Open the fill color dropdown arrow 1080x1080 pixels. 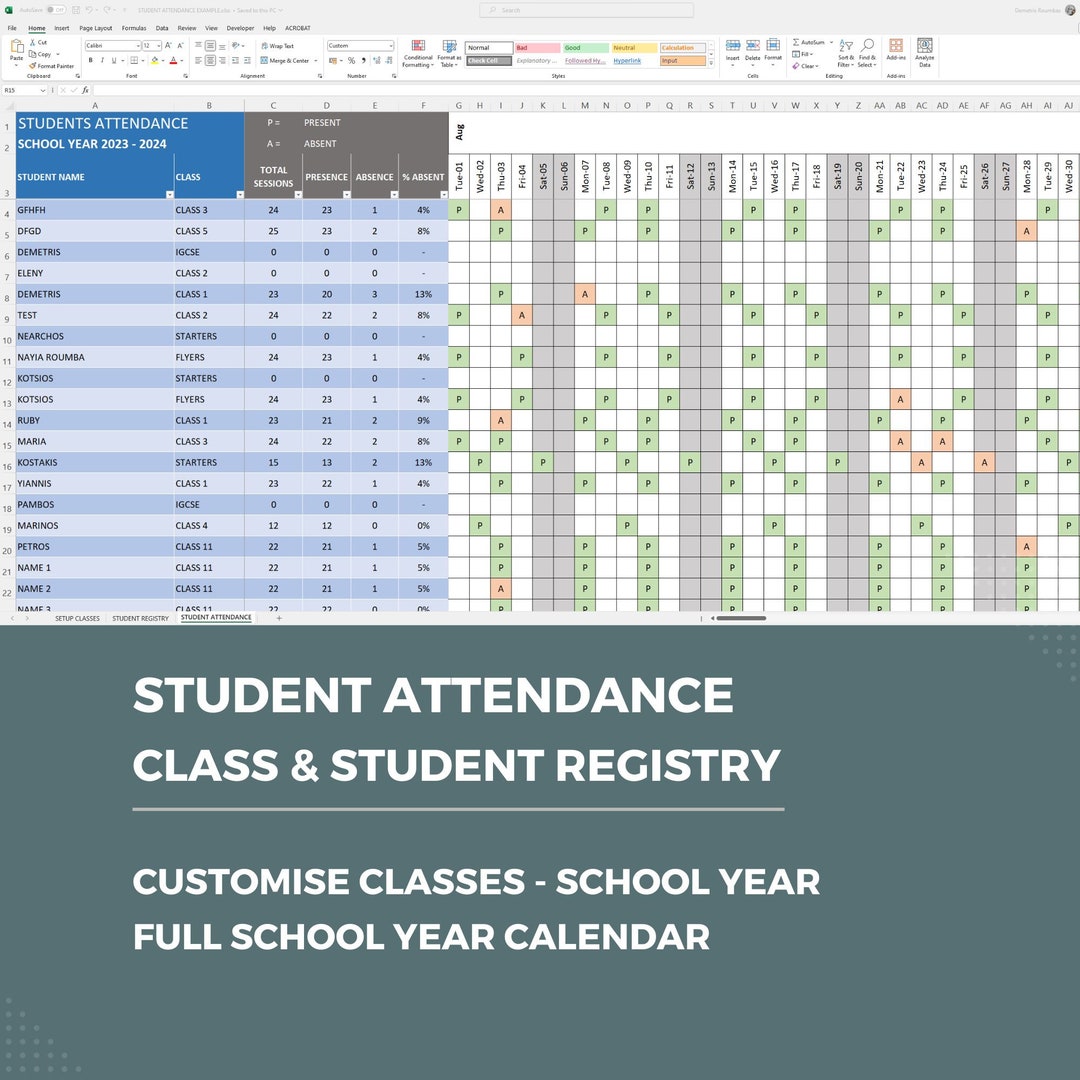tap(163, 60)
